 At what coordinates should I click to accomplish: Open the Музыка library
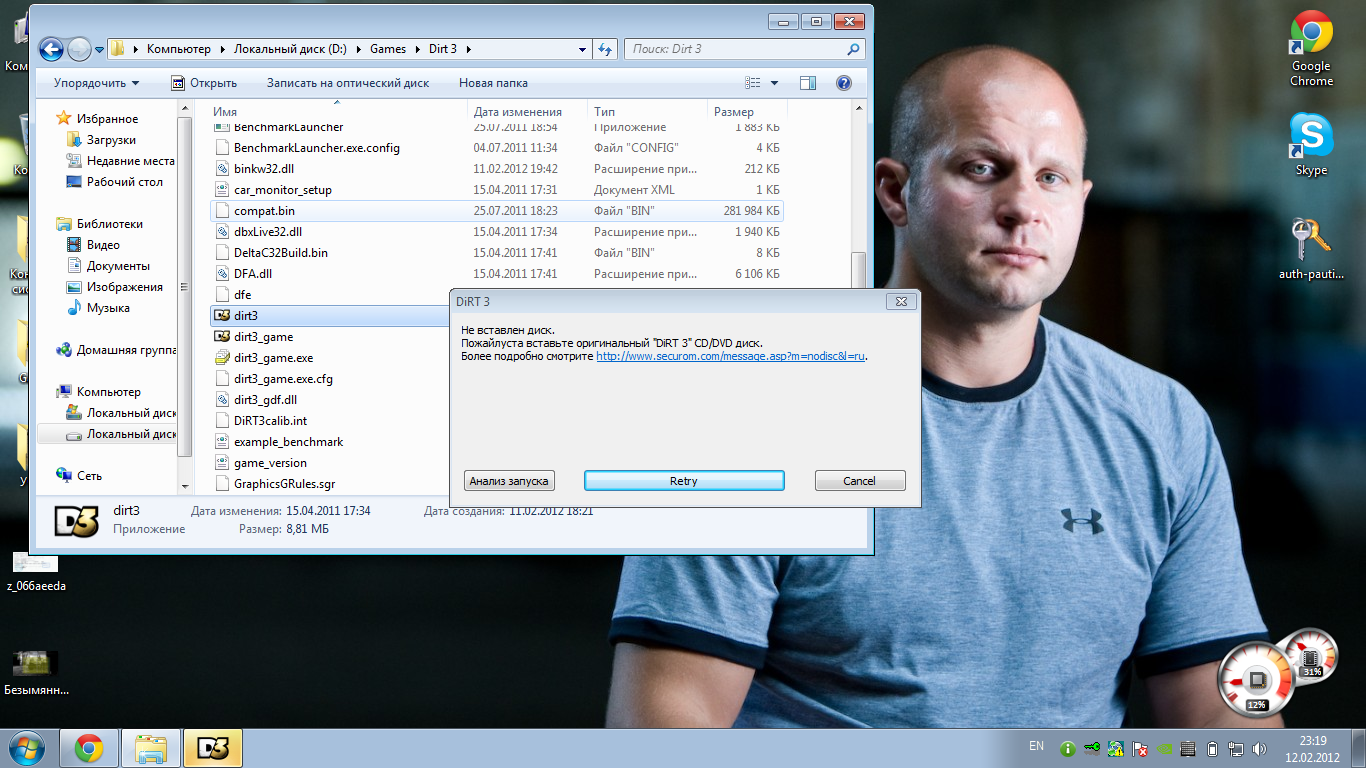108,308
